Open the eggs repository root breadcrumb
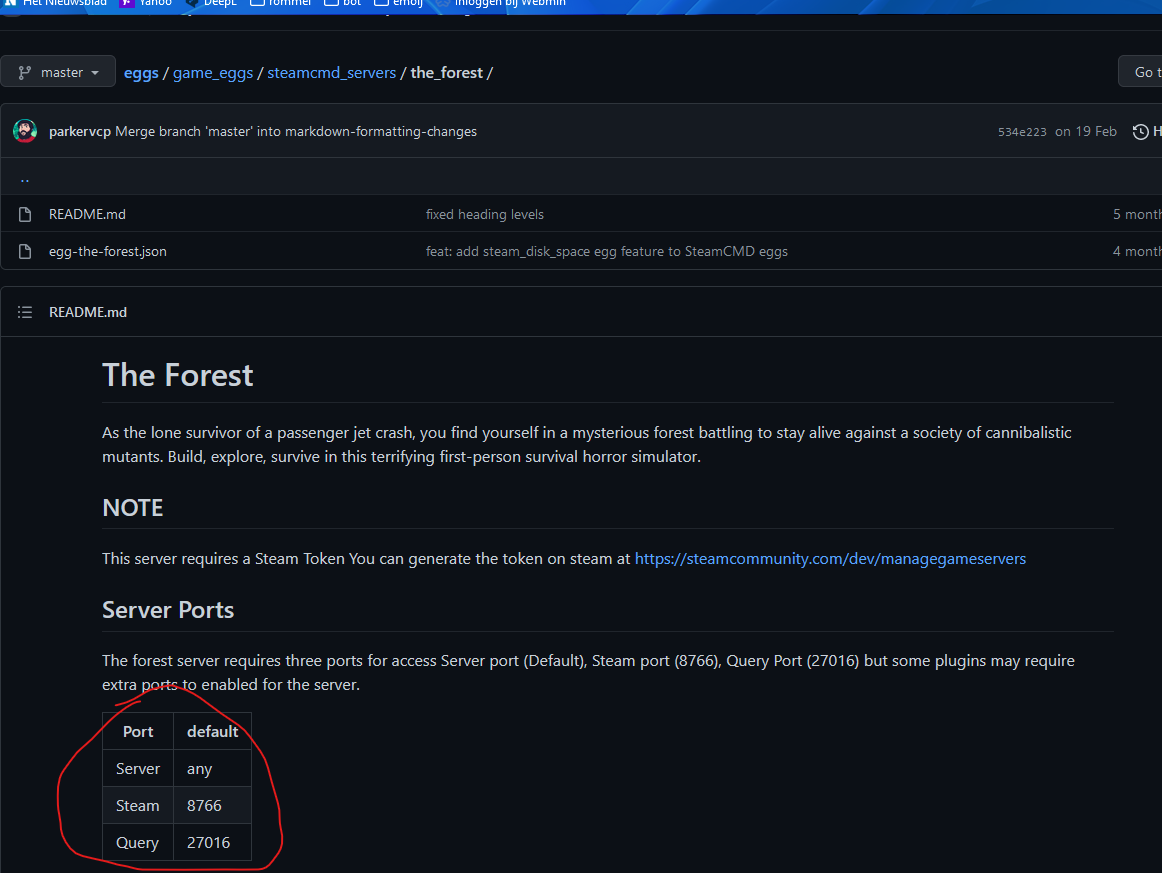This screenshot has height=873, width=1162. 140,72
